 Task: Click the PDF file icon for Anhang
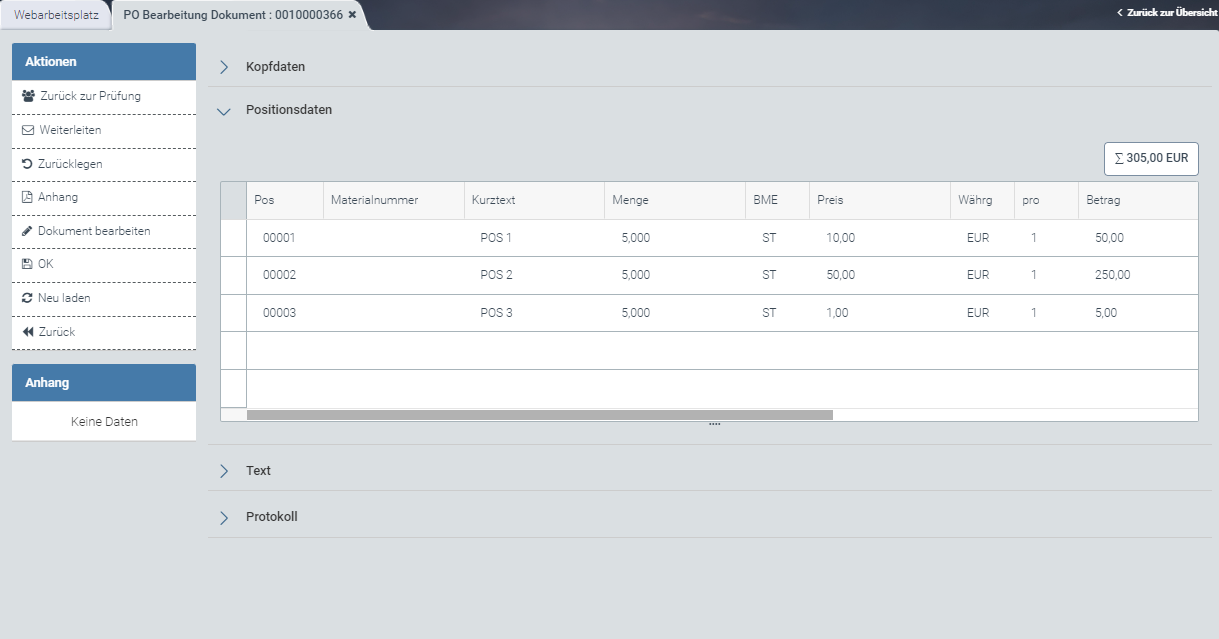(28, 197)
